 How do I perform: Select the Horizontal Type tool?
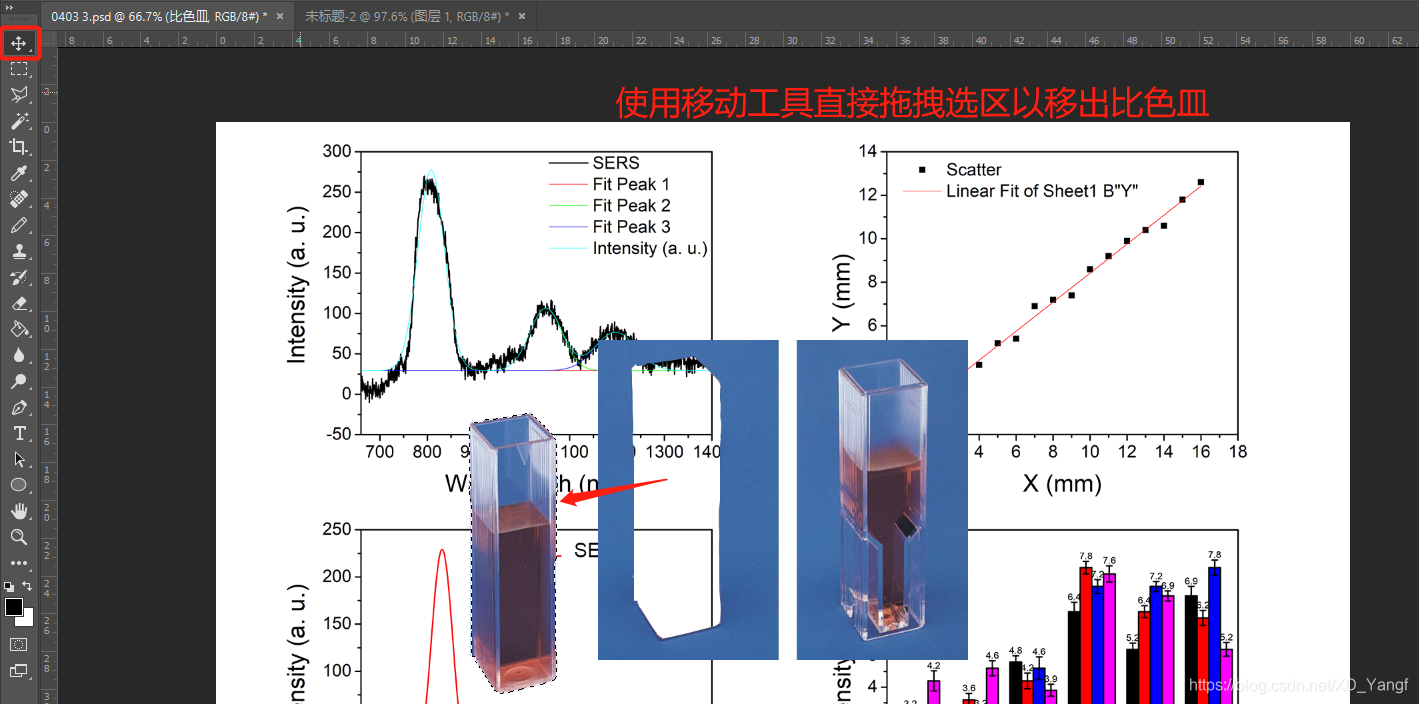[19, 433]
